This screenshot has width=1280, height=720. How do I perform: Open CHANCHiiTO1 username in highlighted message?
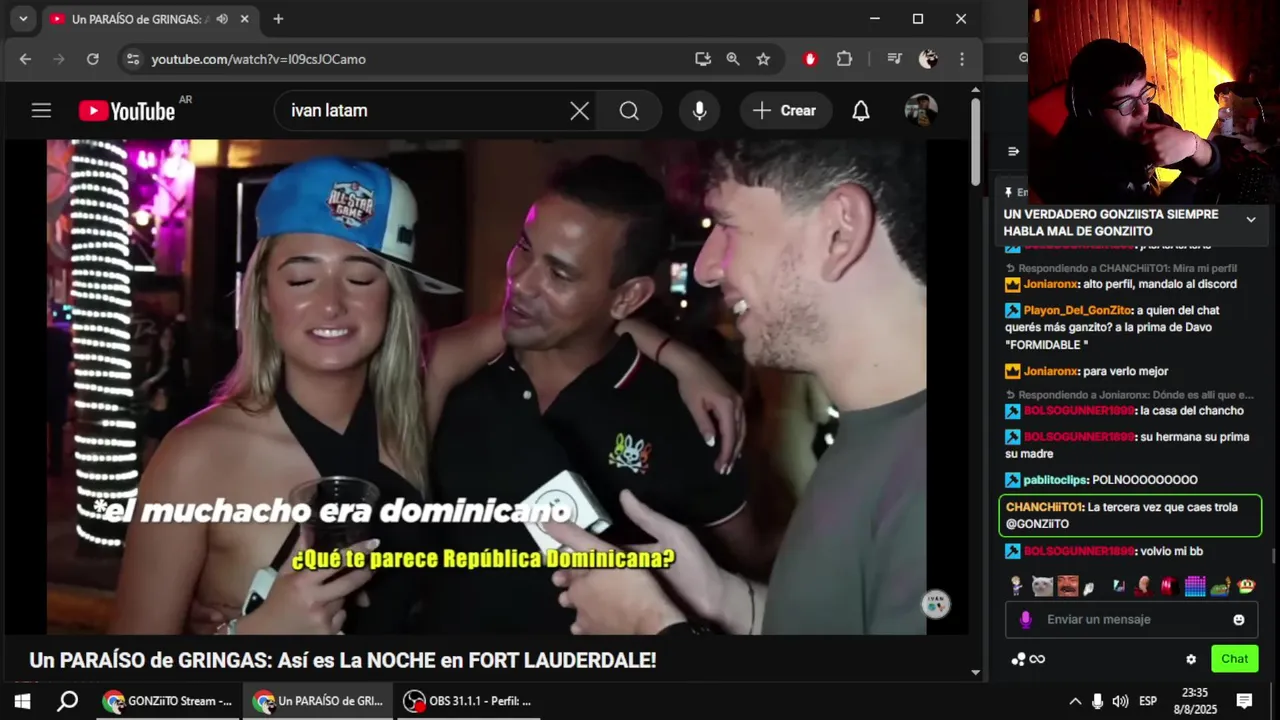point(1043,507)
